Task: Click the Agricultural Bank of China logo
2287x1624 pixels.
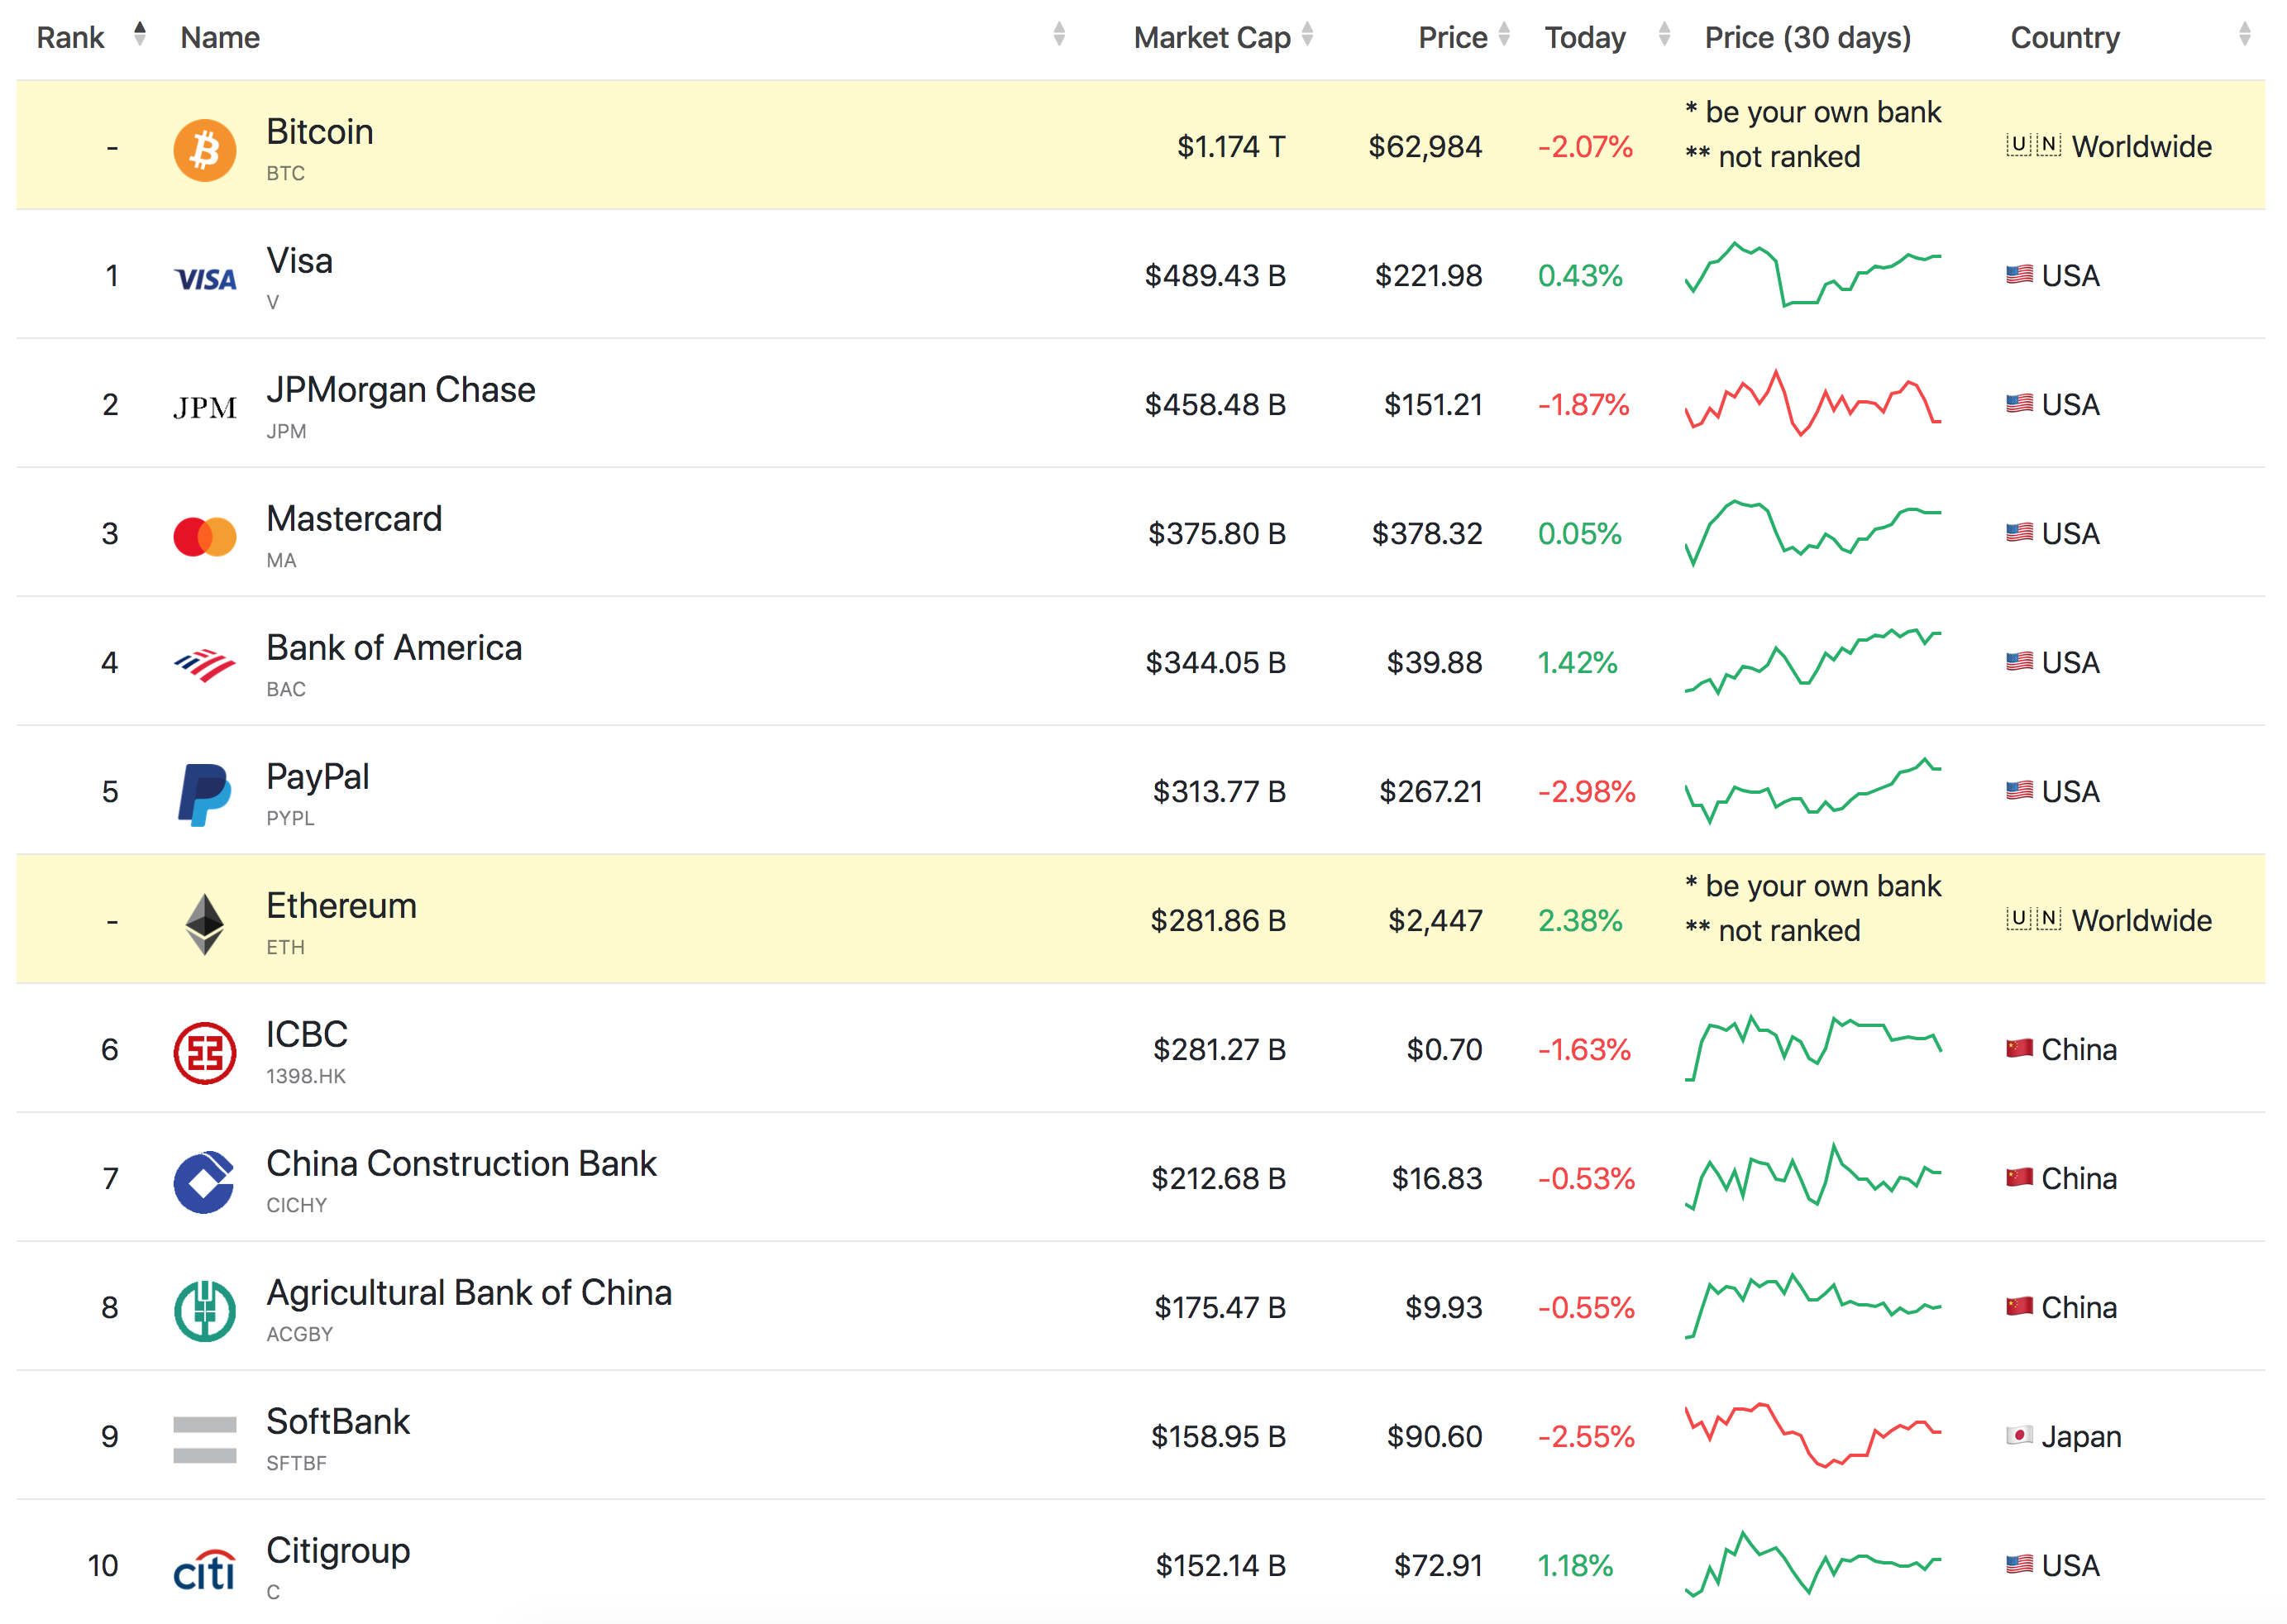Action: pos(205,1311)
